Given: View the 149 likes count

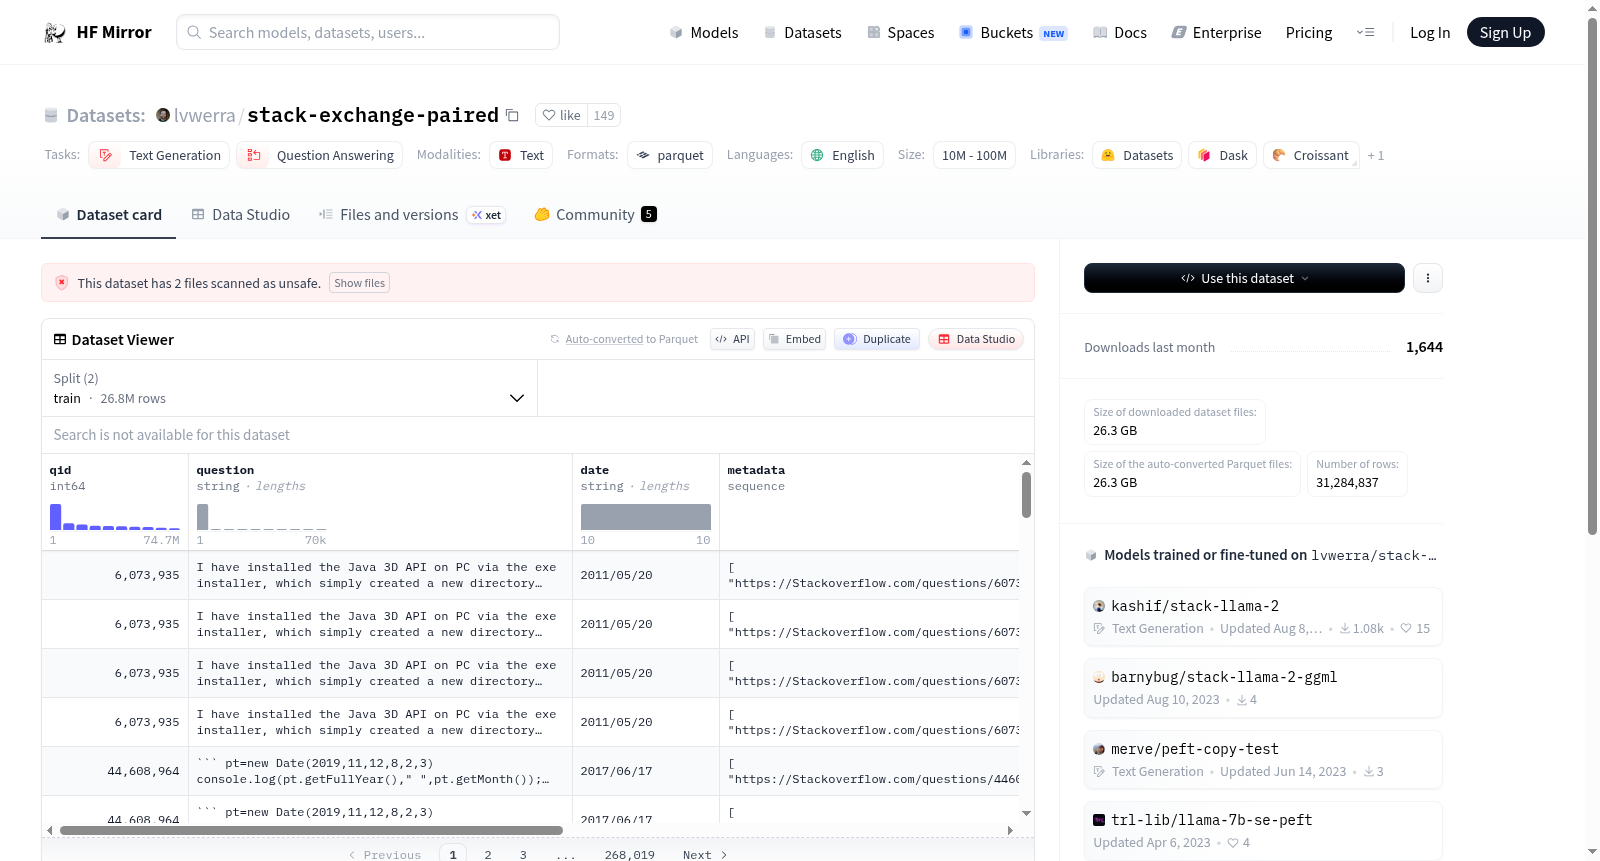Looking at the screenshot, I should [604, 115].
